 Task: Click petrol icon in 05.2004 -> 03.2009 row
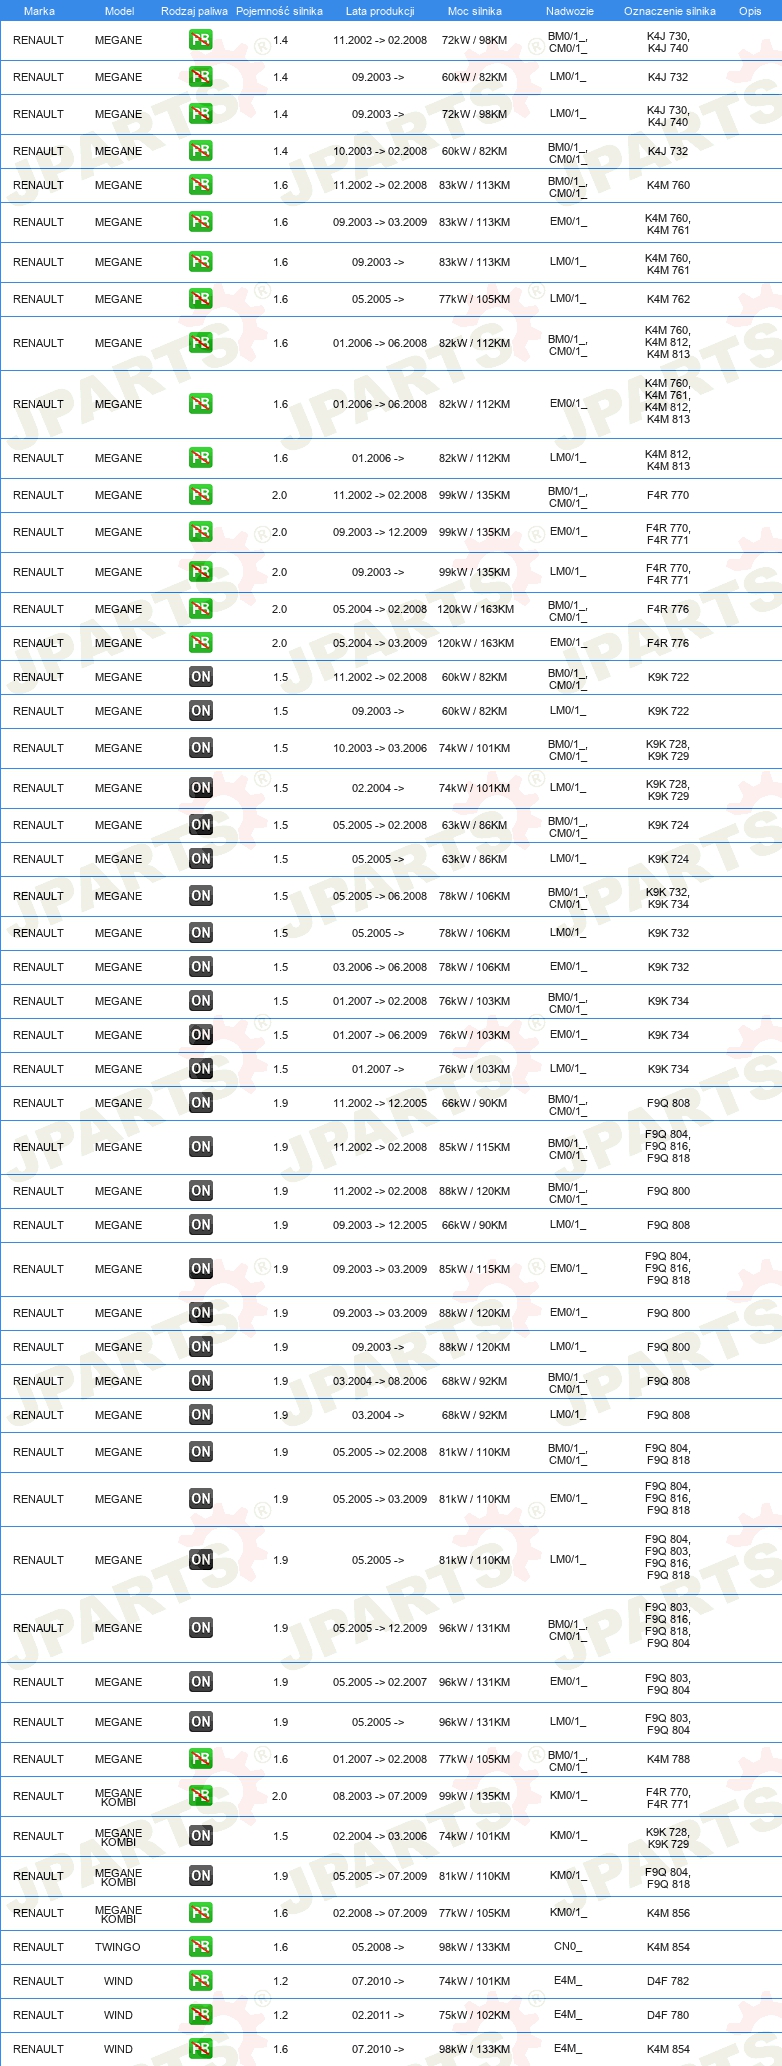[x=200, y=643]
